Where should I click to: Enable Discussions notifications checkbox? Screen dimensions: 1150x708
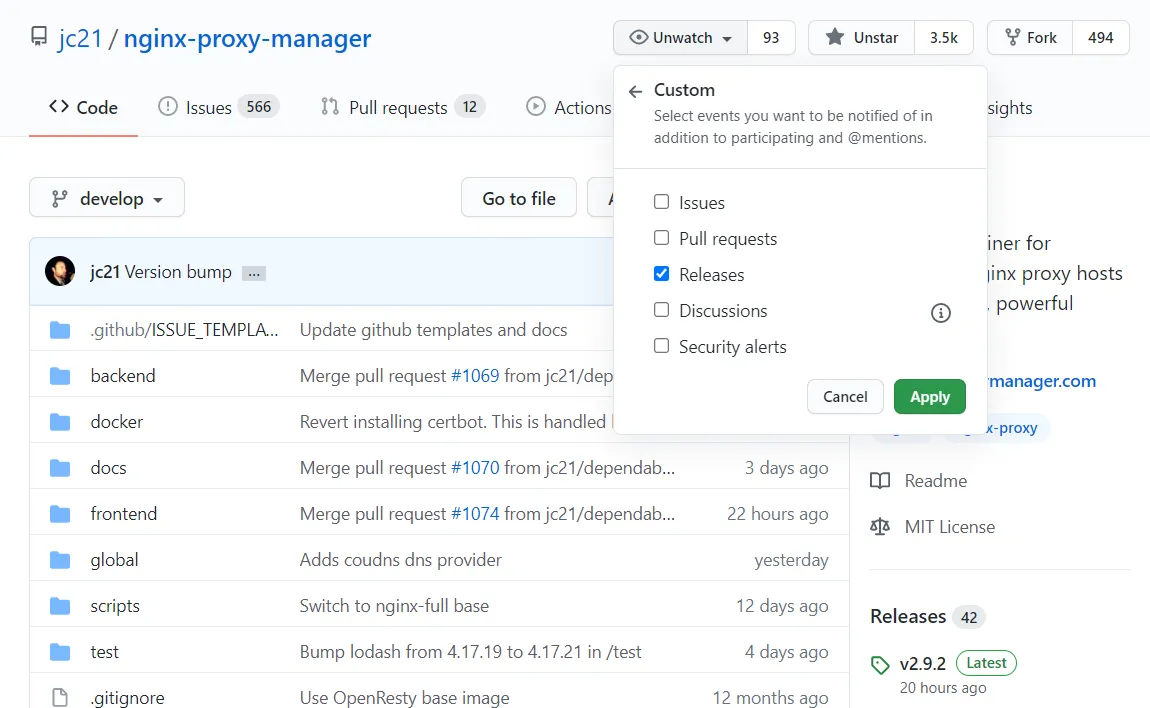click(662, 310)
